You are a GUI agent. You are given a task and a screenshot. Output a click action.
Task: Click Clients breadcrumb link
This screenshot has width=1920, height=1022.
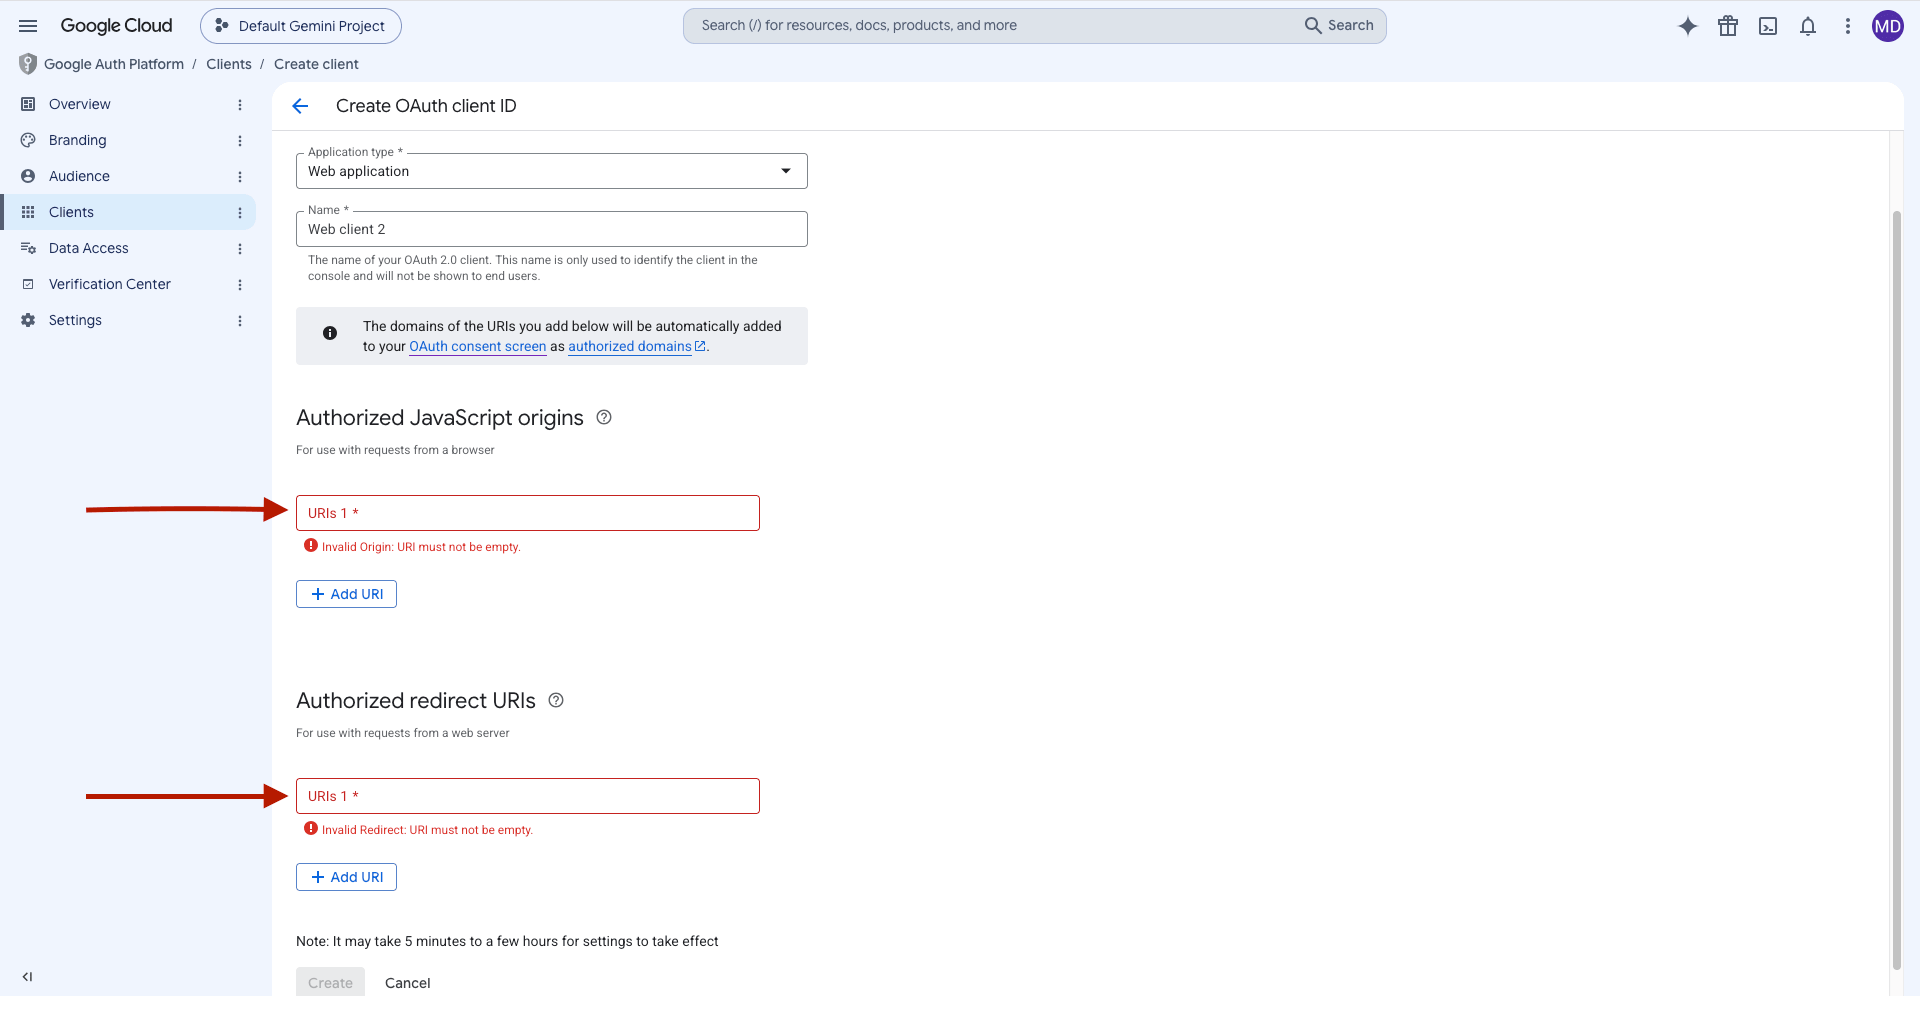(229, 64)
